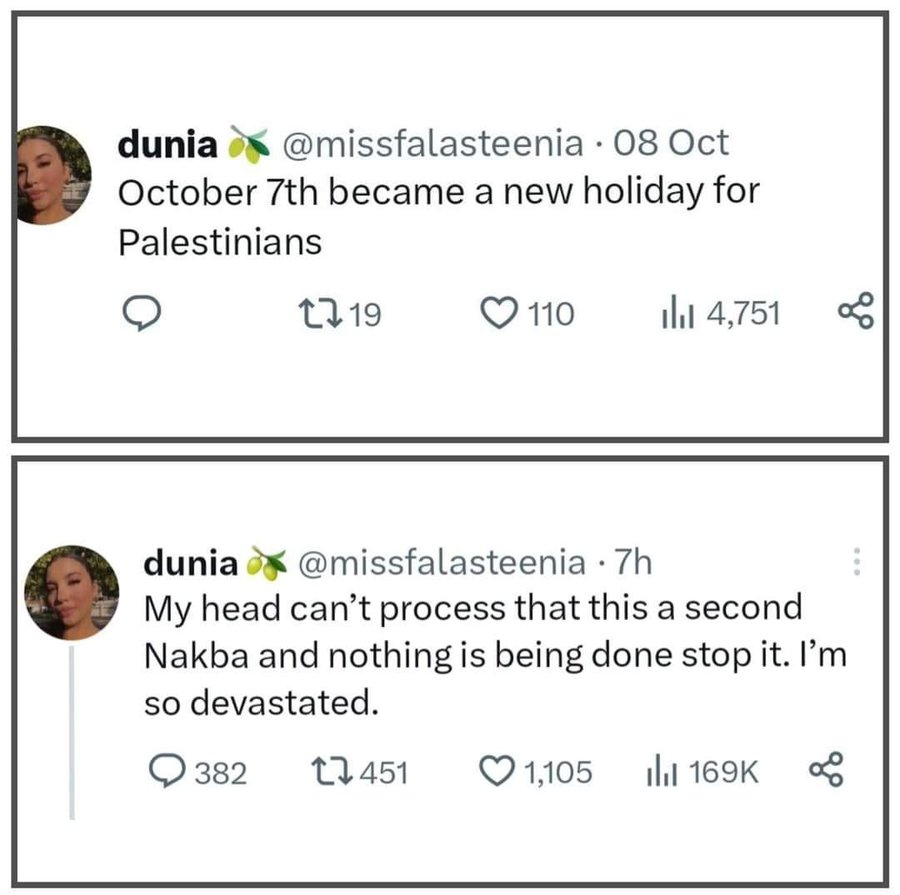900x895 pixels.
Task: Like the tweet with 1,105 likes
Action: [x=496, y=771]
